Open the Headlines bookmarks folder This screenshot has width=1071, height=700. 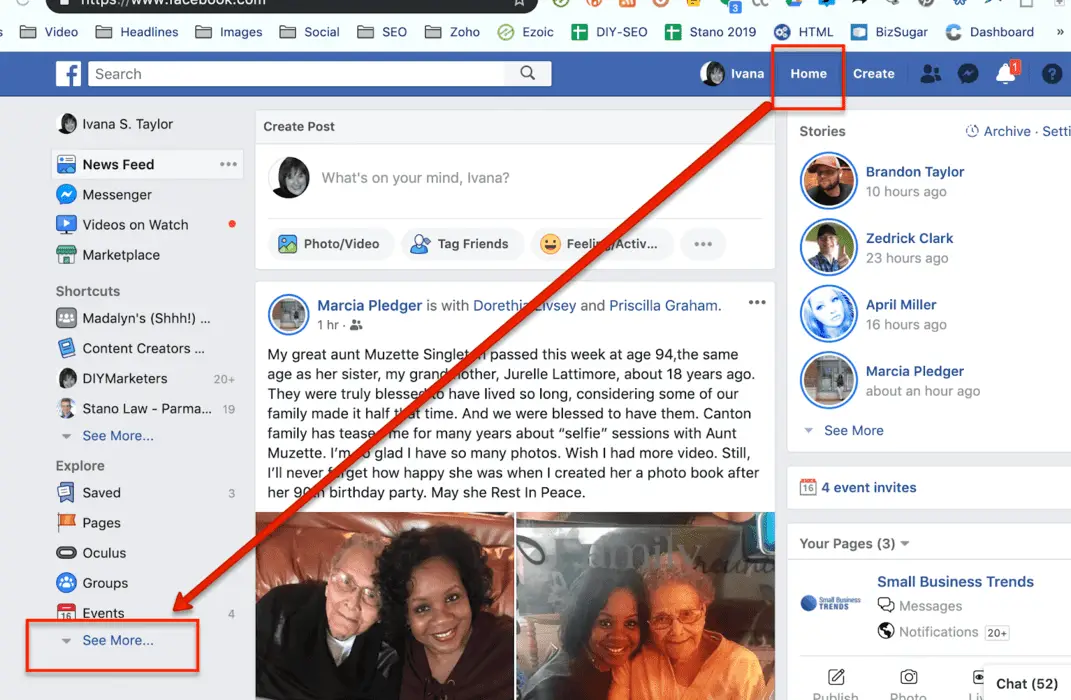pos(137,32)
